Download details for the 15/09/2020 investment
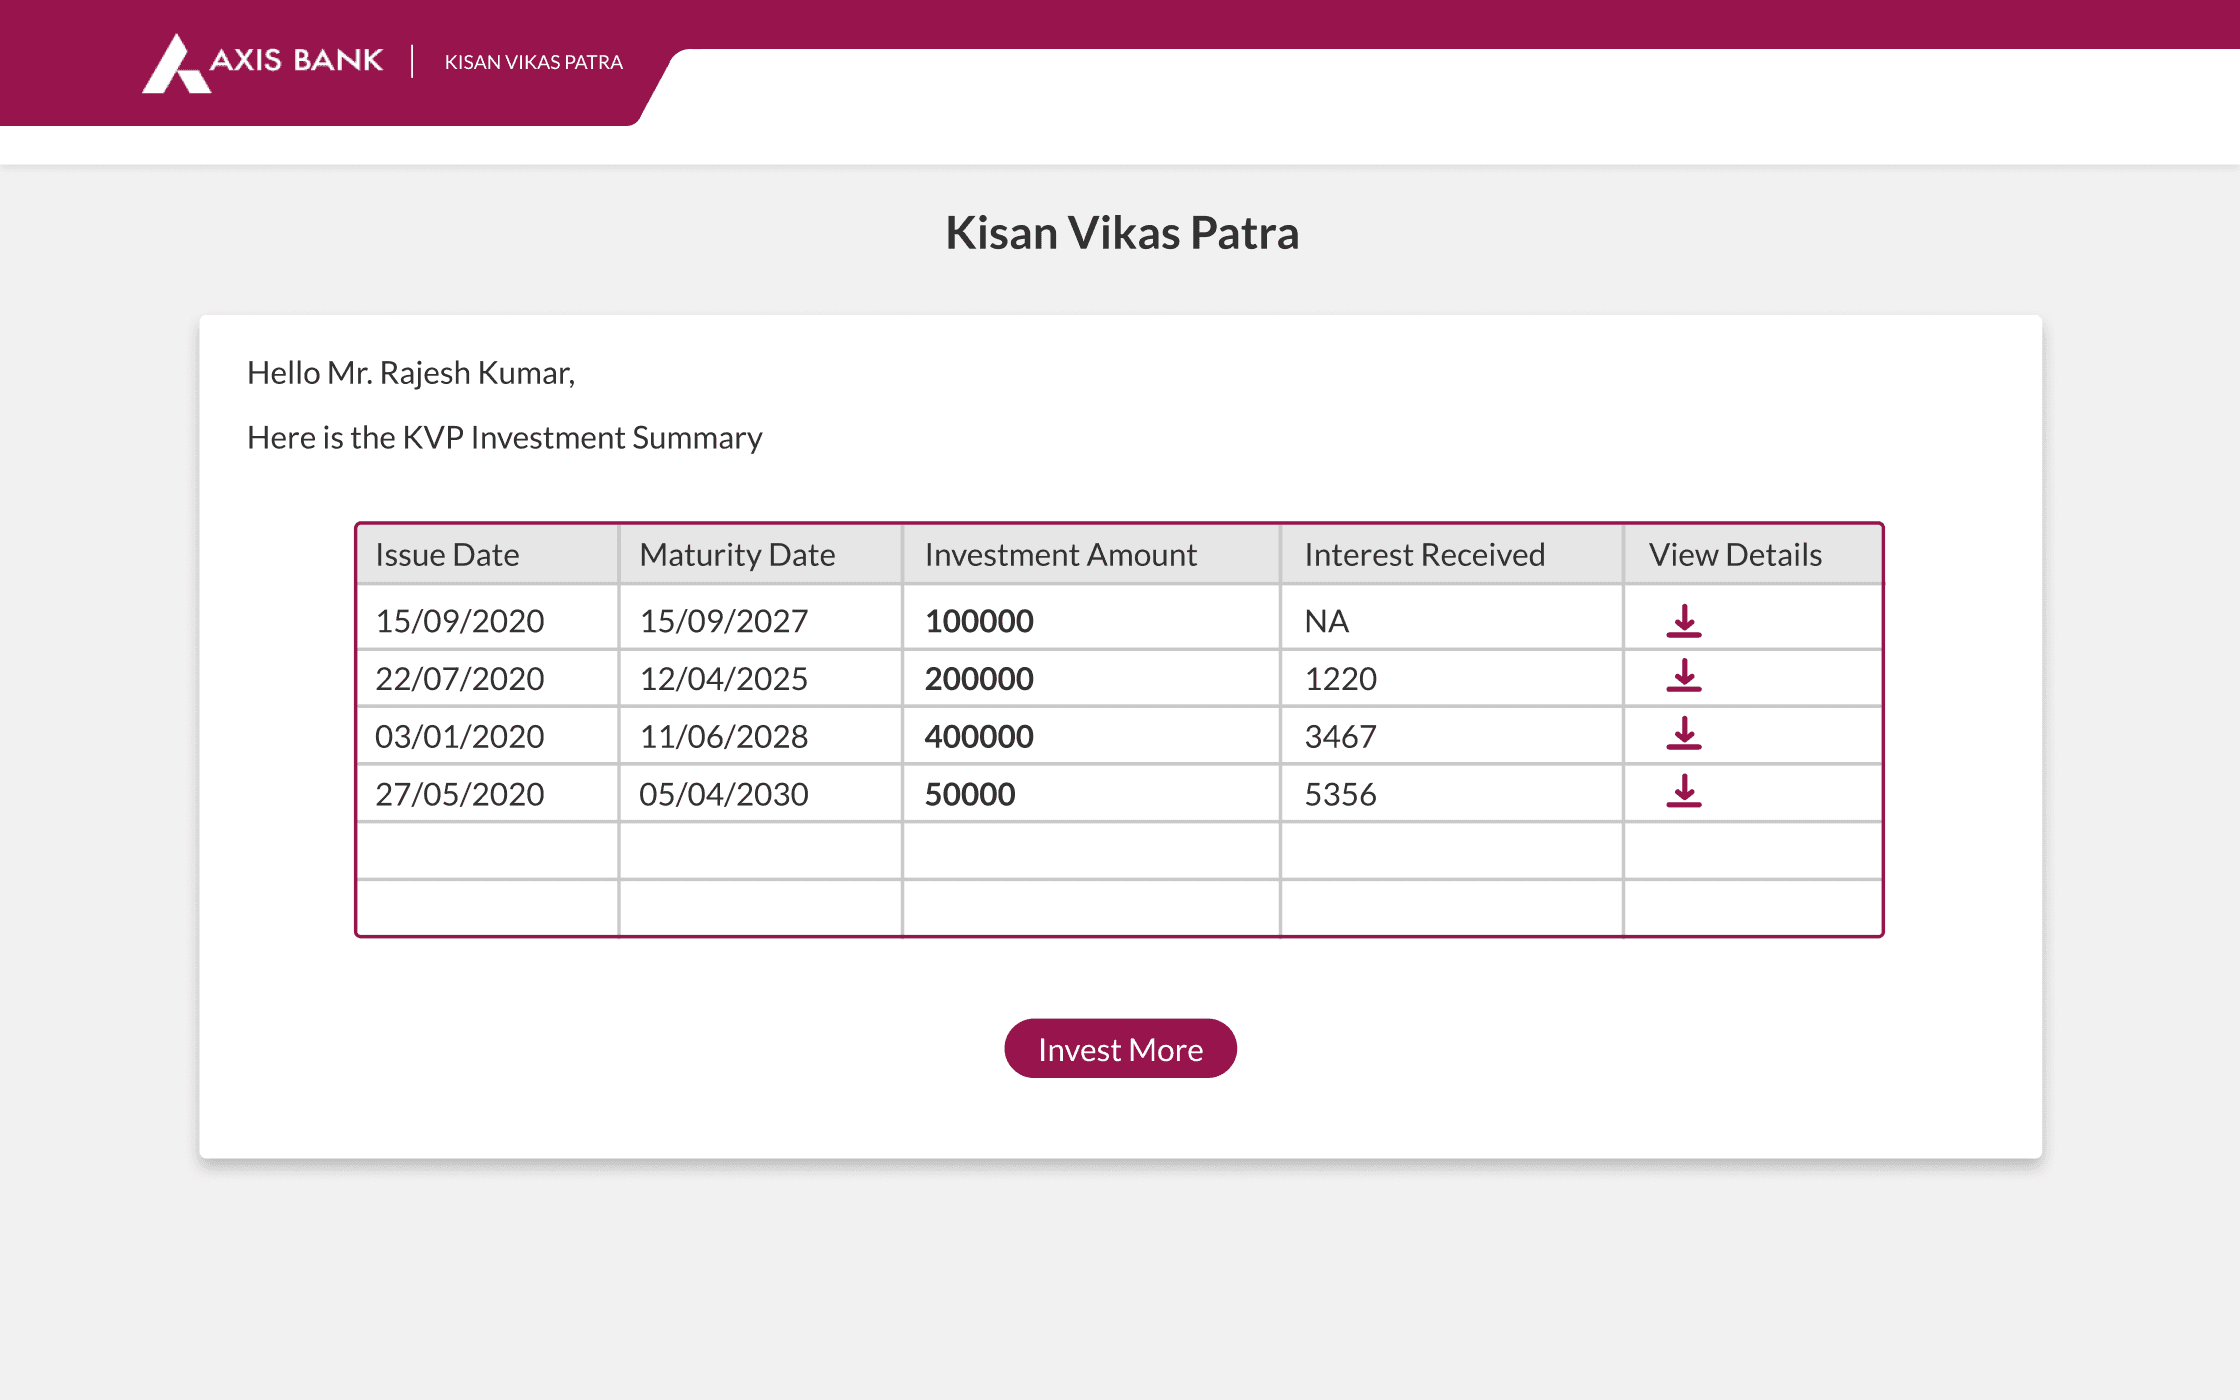2240x1400 pixels. (1684, 621)
